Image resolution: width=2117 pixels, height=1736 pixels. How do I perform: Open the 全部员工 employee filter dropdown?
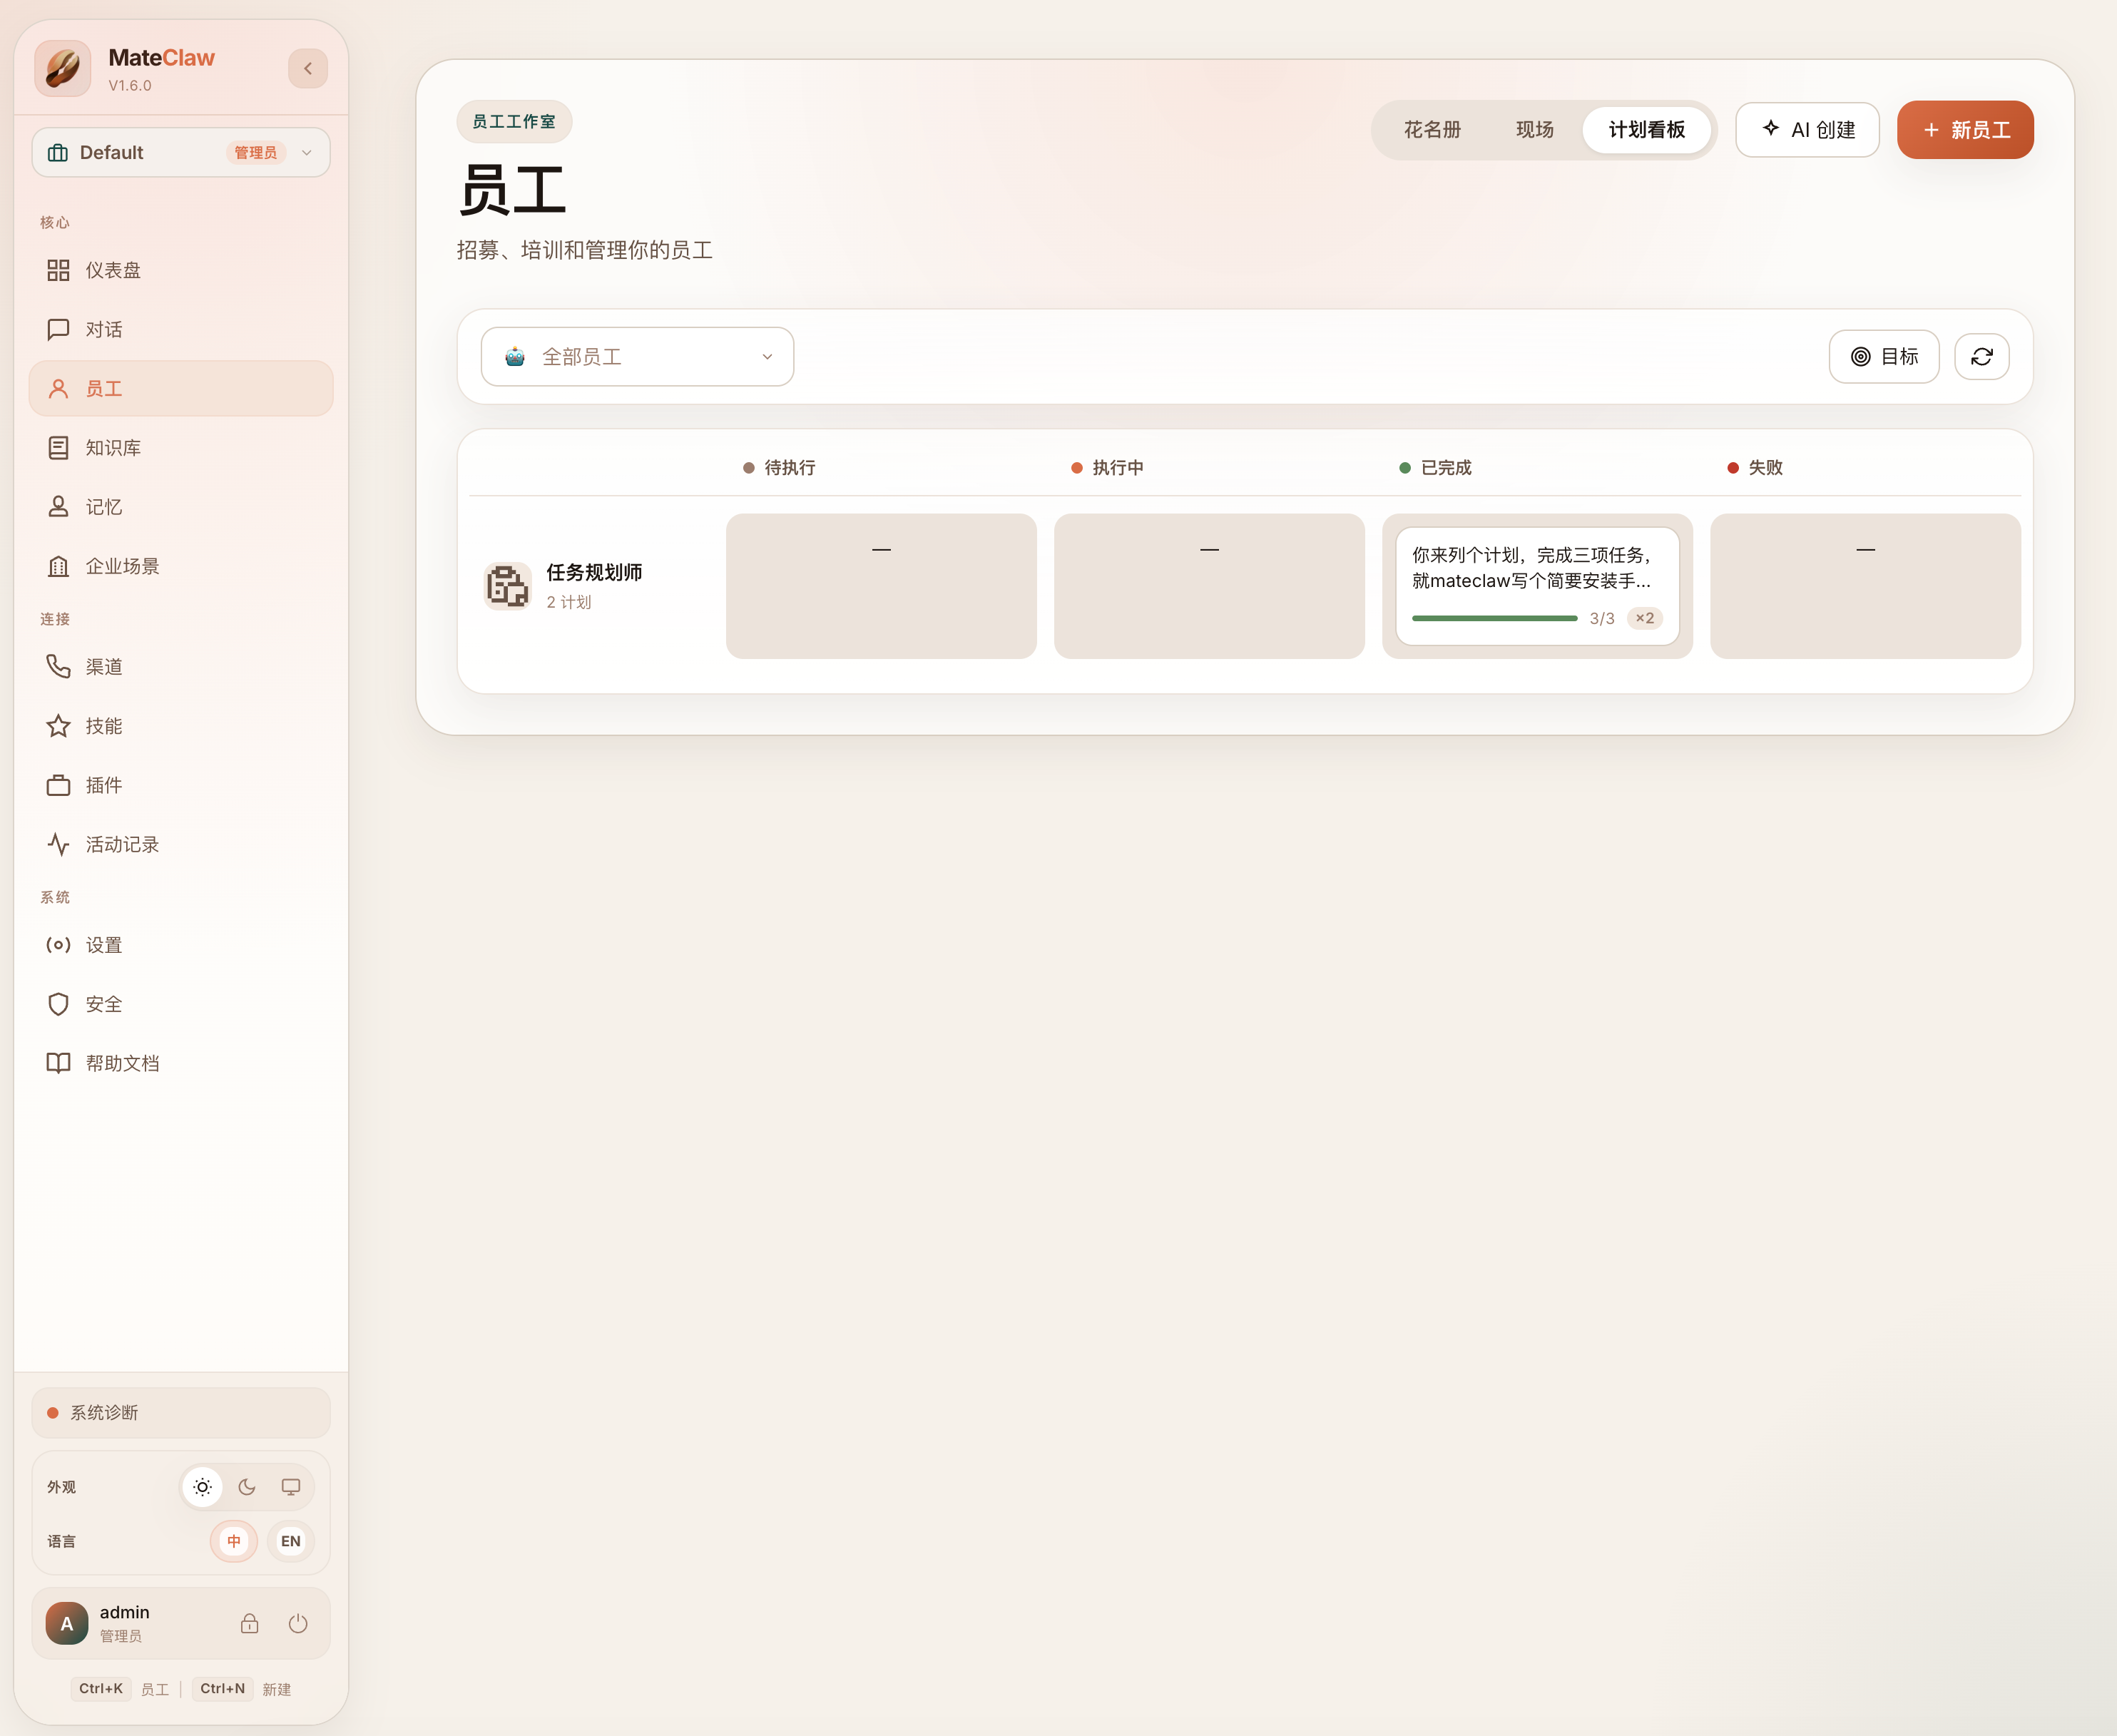coord(637,357)
